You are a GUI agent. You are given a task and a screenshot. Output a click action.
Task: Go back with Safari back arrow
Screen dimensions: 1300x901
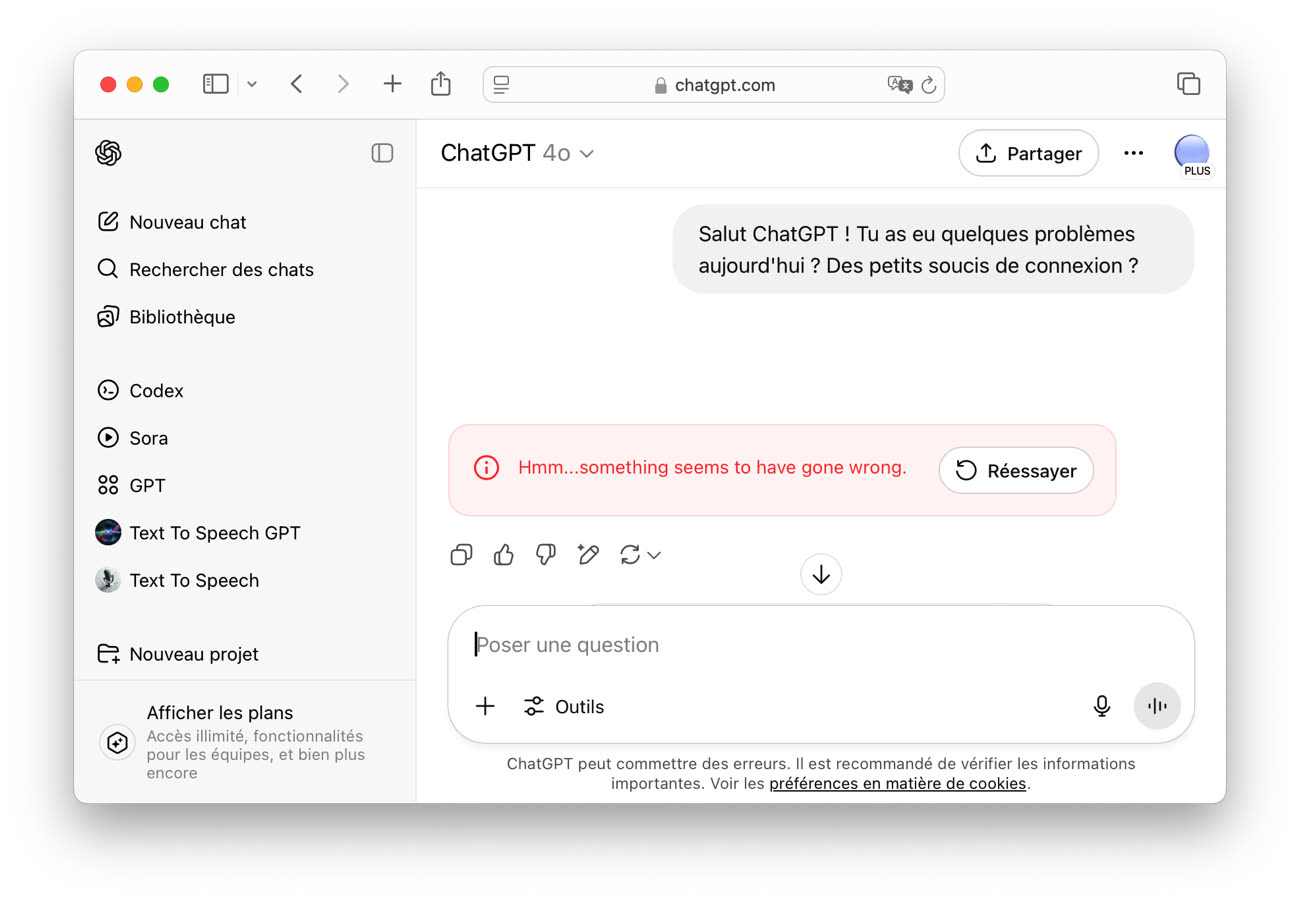click(296, 84)
